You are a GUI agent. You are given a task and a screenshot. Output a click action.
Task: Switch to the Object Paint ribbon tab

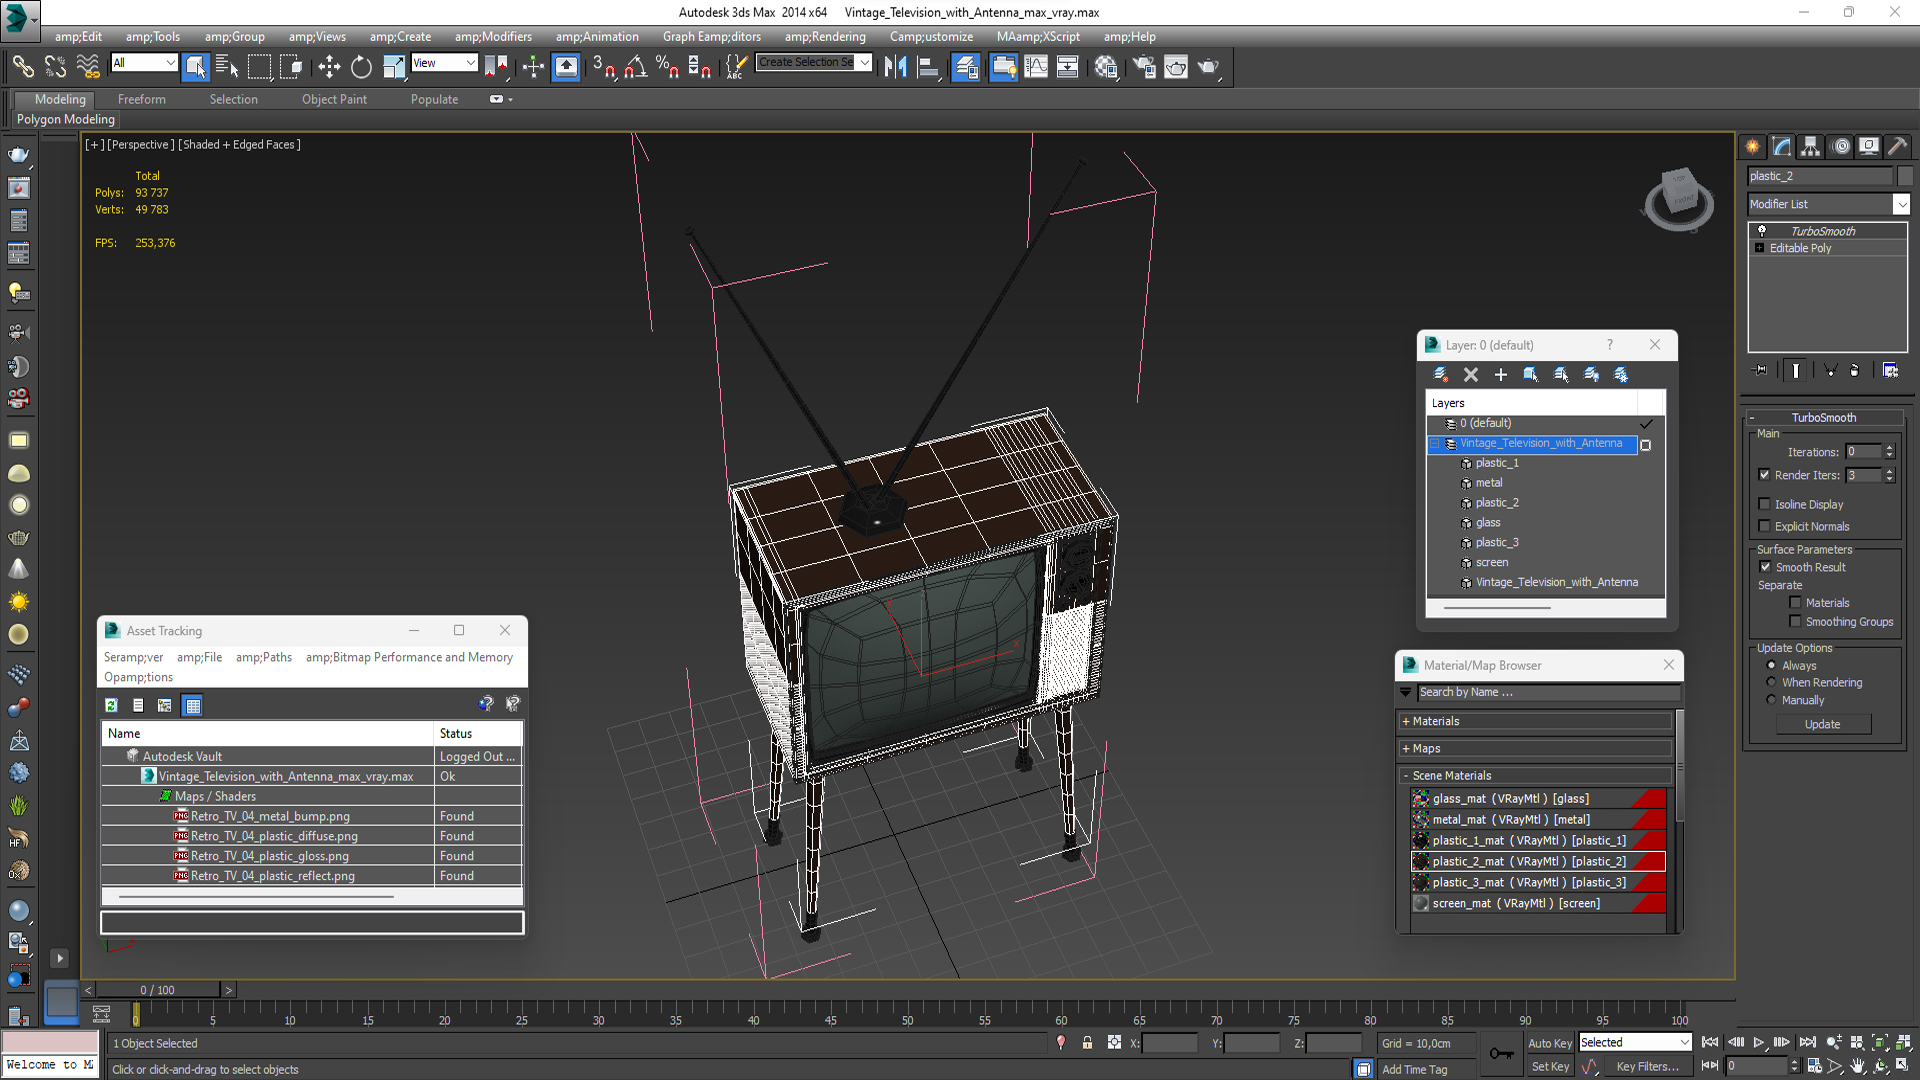334,99
